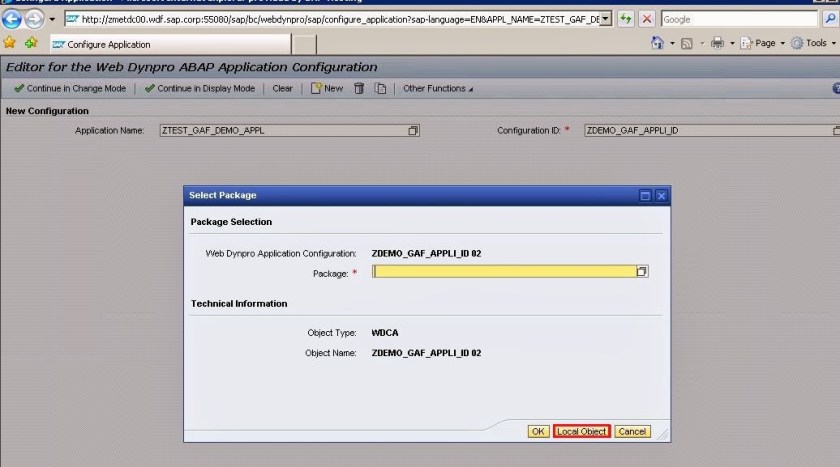Expand the Print dropdown arrow
This screenshot has width=840, height=467.
(732, 43)
